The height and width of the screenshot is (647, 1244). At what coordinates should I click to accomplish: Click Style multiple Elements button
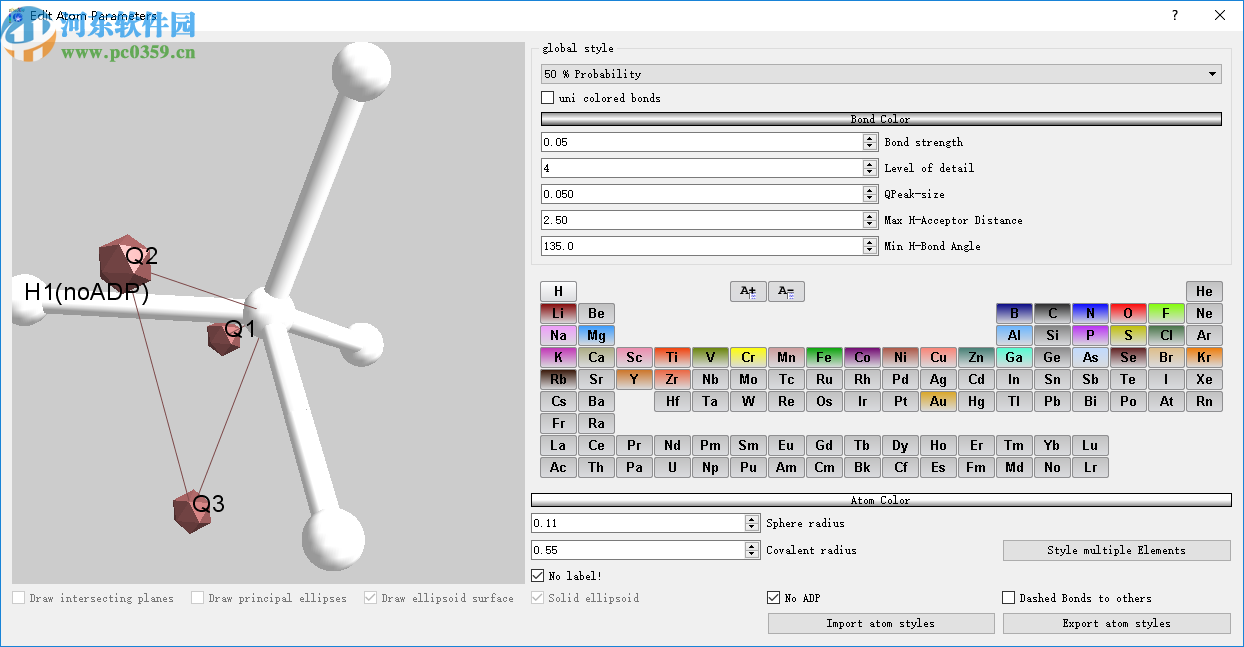point(1117,550)
